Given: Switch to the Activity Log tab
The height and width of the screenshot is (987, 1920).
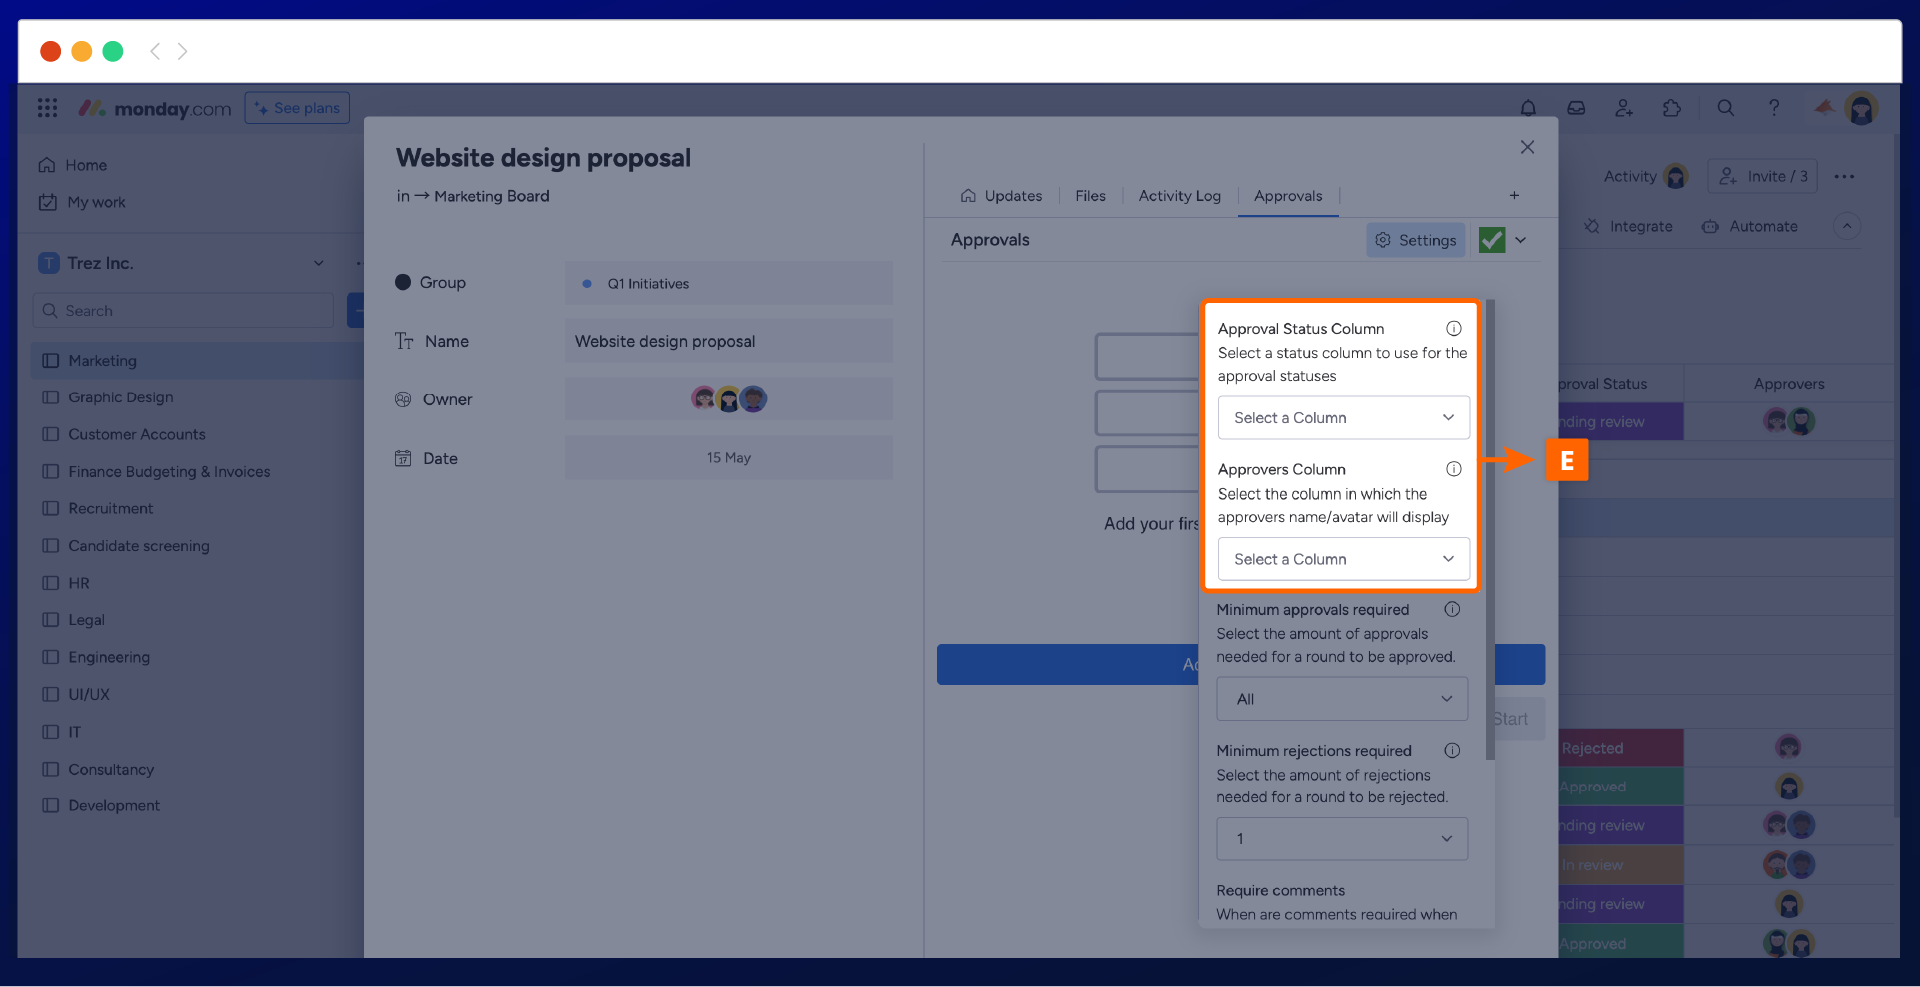Looking at the screenshot, I should 1179,196.
